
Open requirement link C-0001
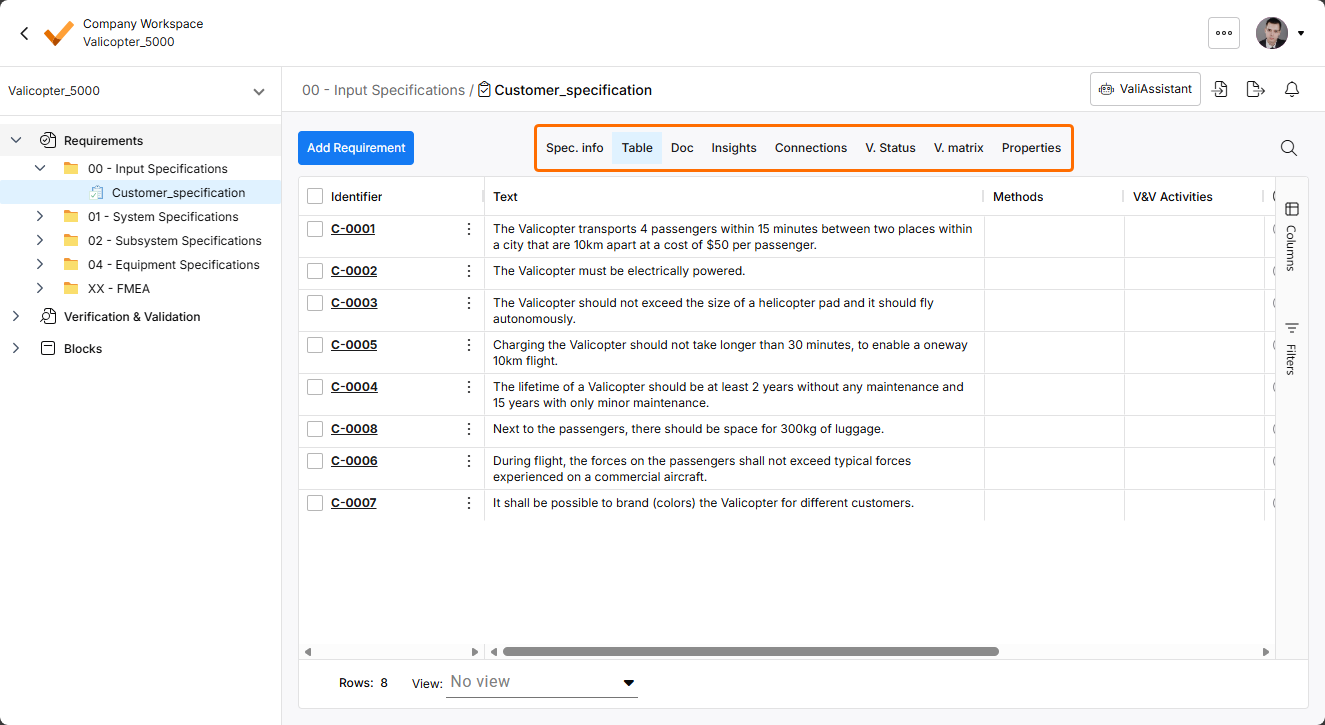click(353, 229)
